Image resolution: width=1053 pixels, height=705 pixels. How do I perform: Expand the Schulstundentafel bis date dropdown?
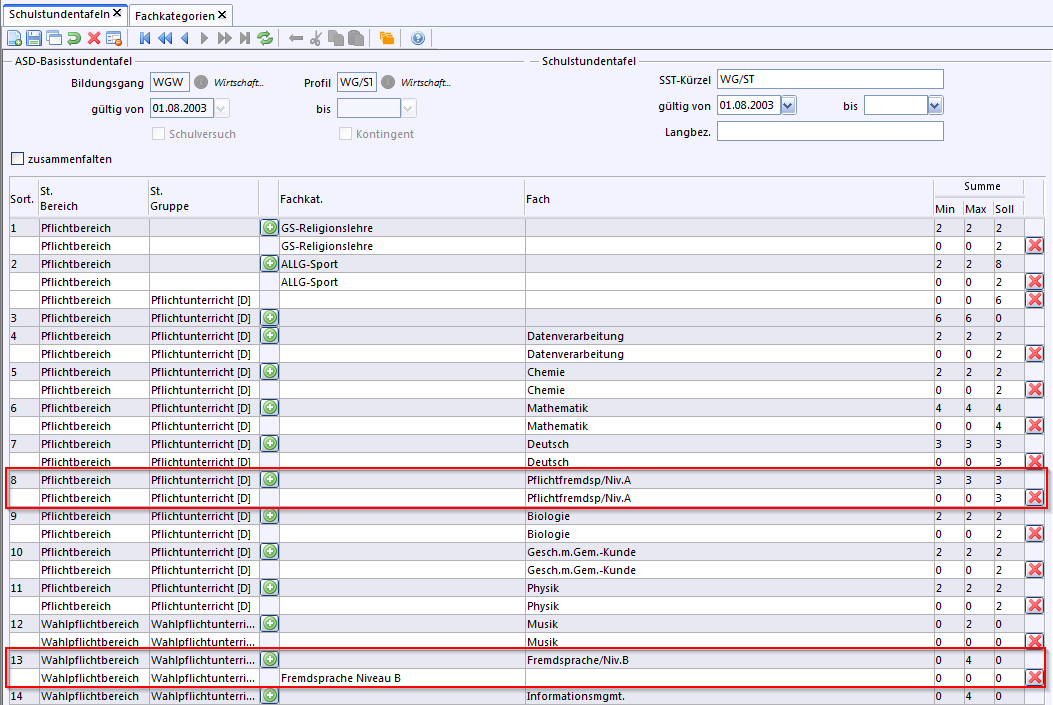[x=934, y=106]
